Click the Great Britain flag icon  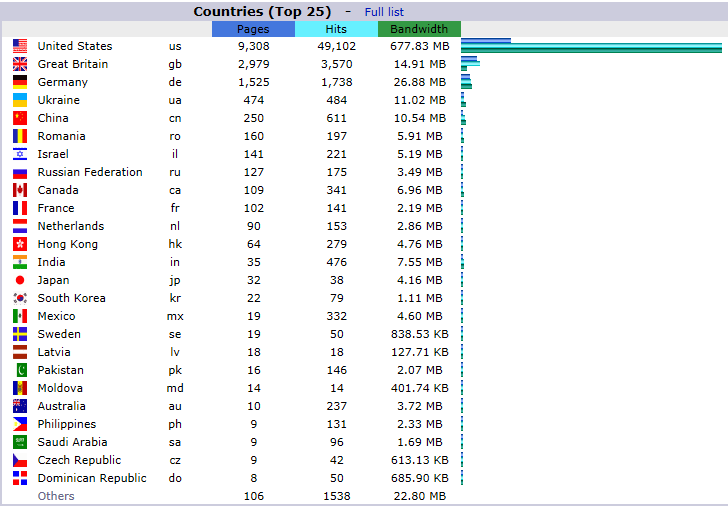click(x=20, y=64)
